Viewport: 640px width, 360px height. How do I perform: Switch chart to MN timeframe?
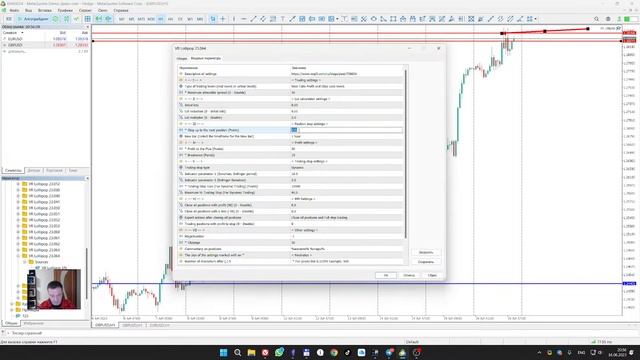click(200, 19)
